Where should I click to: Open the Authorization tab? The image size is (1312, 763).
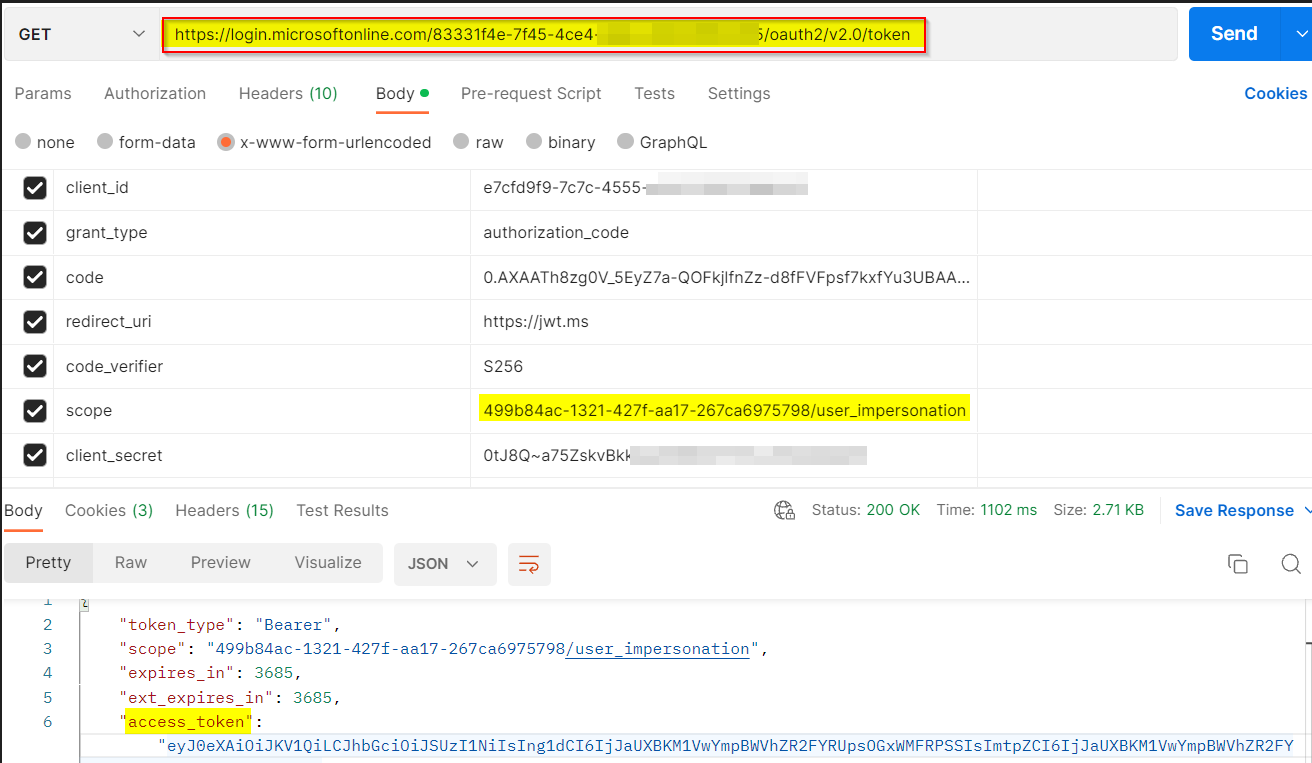pyautogui.click(x=155, y=94)
